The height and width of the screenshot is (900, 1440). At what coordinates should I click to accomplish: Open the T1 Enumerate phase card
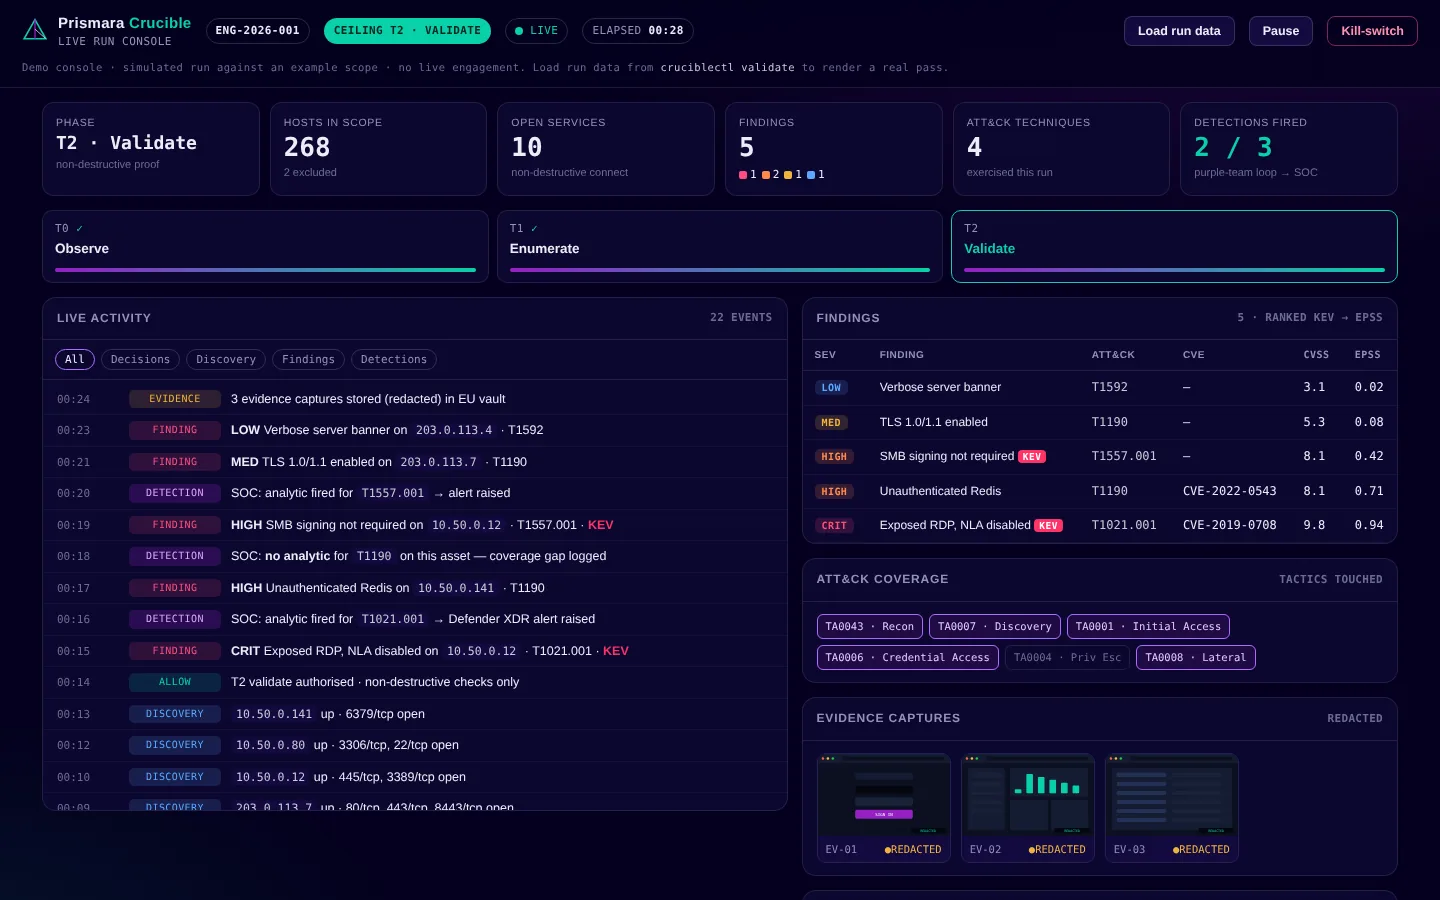coord(720,246)
